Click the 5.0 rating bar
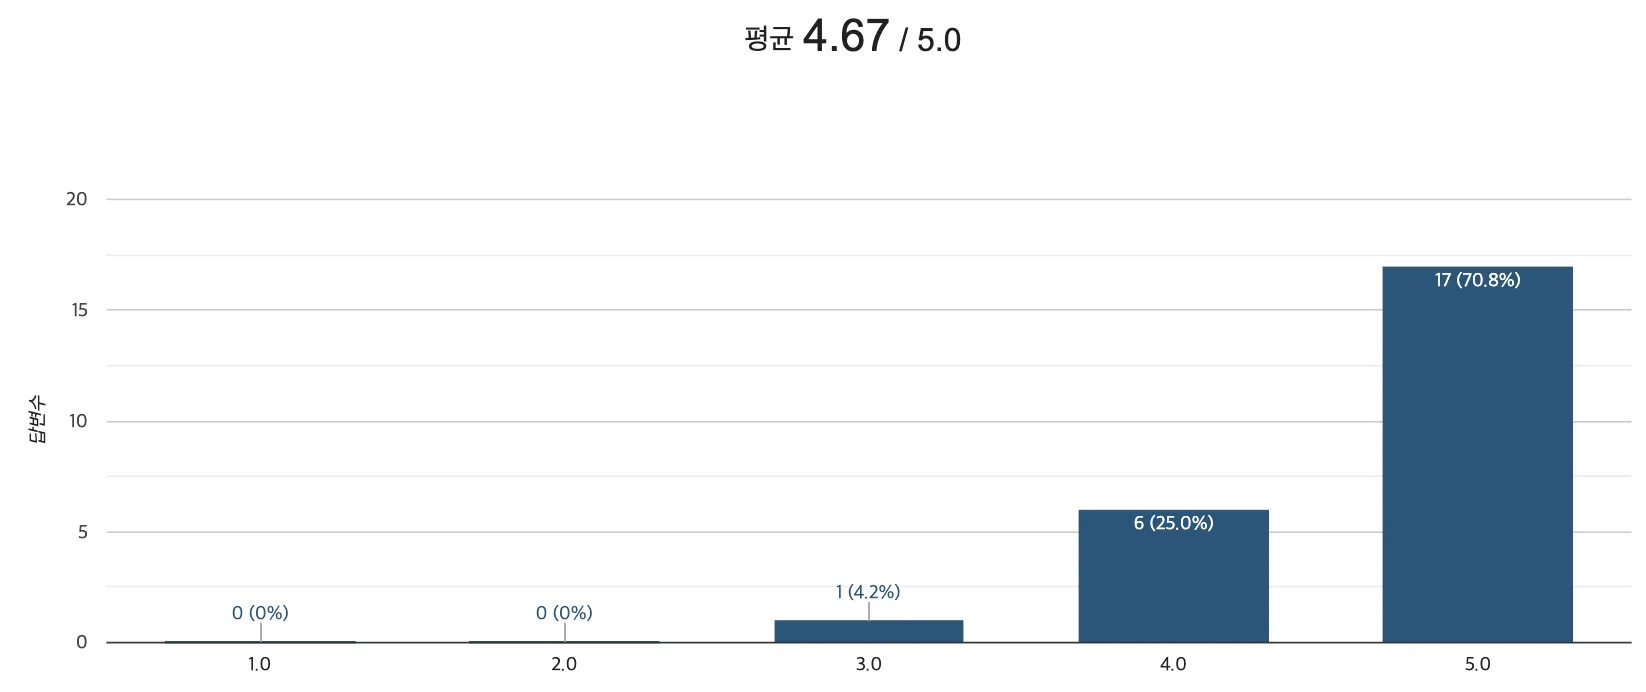Viewport: 1646px width, 692px height. 1477,454
